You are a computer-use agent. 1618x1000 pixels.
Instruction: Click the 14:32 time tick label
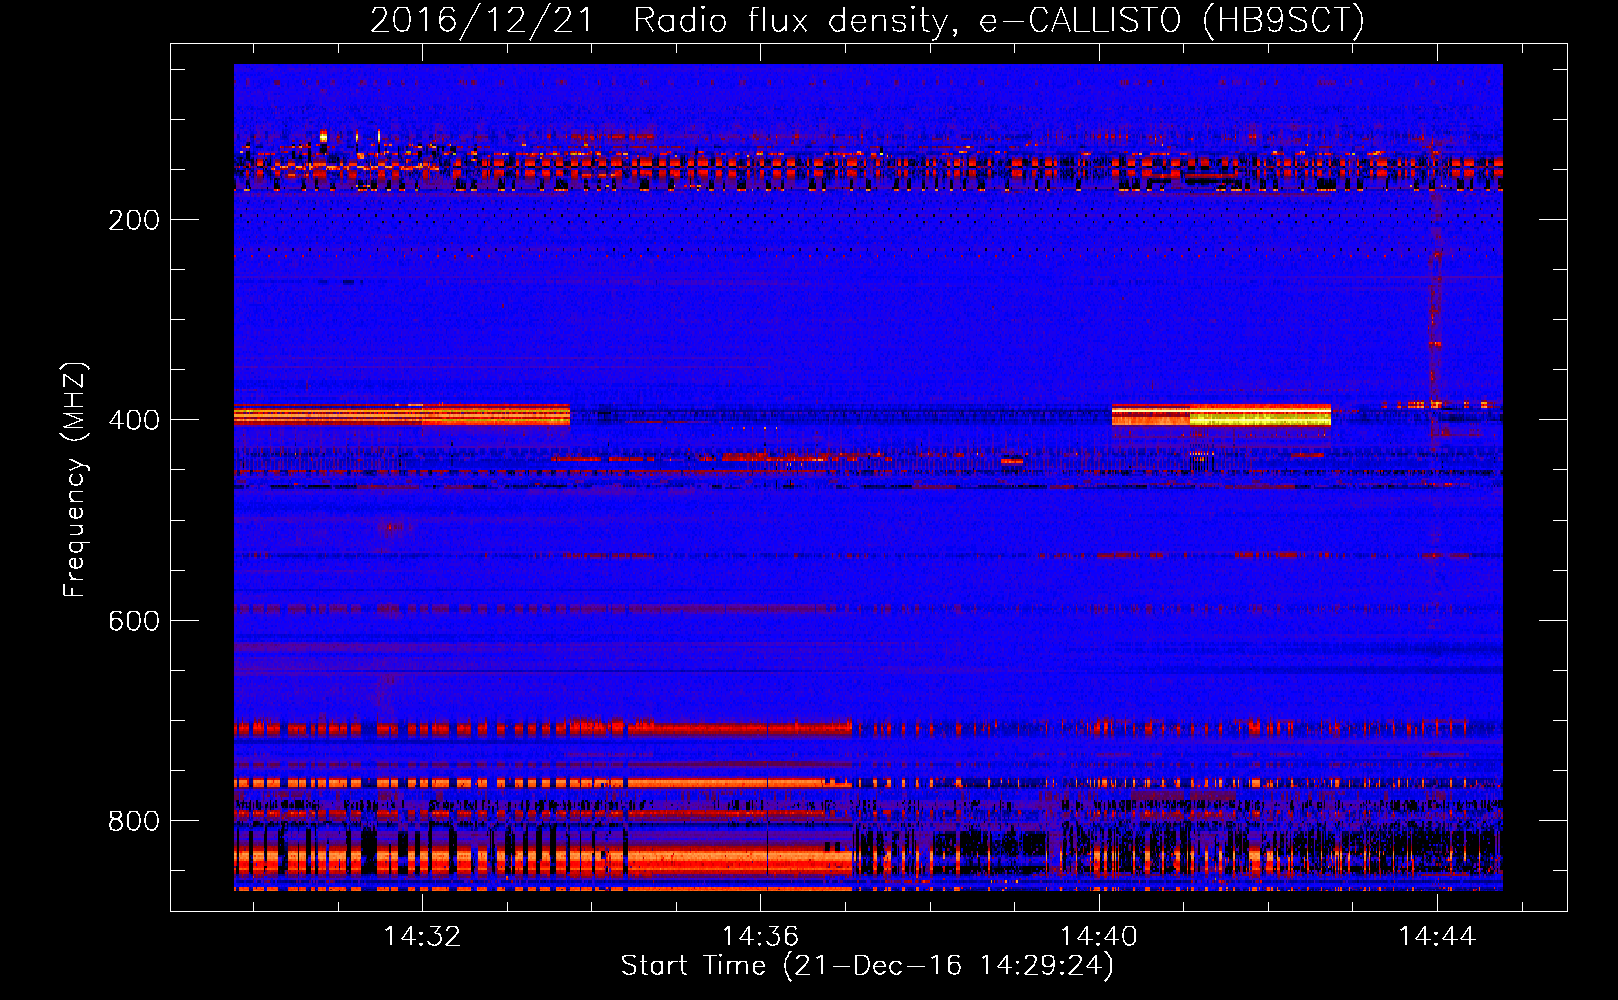pos(422,937)
